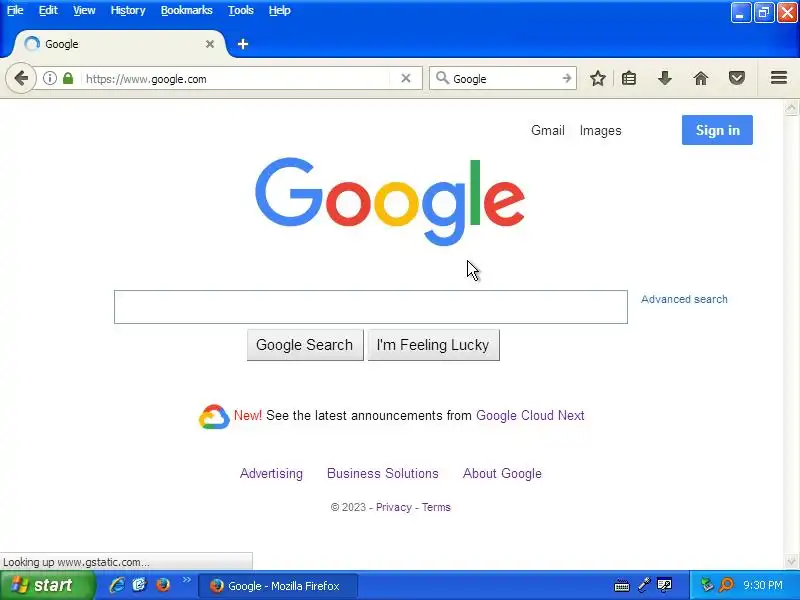Viewport: 800px width, 600px height.
Task: Click the page scrollbar down arrow
Action: [791, 561]
